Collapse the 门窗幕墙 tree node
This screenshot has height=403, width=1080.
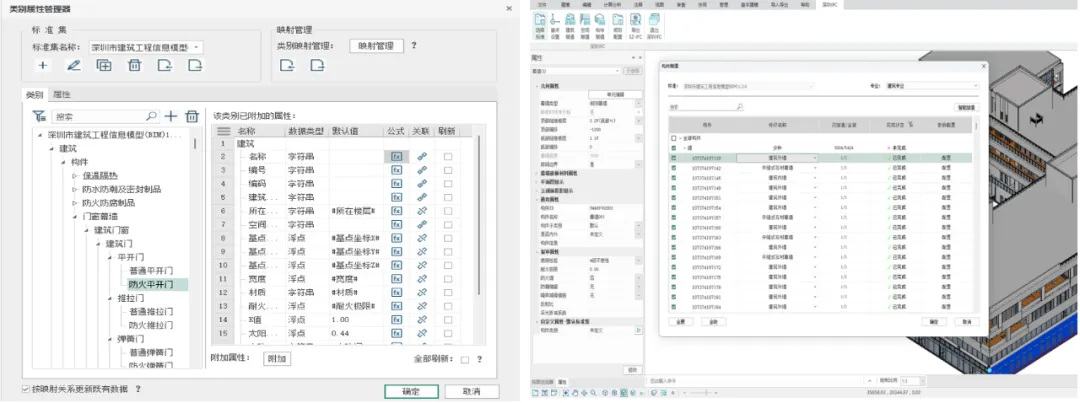(x=74, y=216)
